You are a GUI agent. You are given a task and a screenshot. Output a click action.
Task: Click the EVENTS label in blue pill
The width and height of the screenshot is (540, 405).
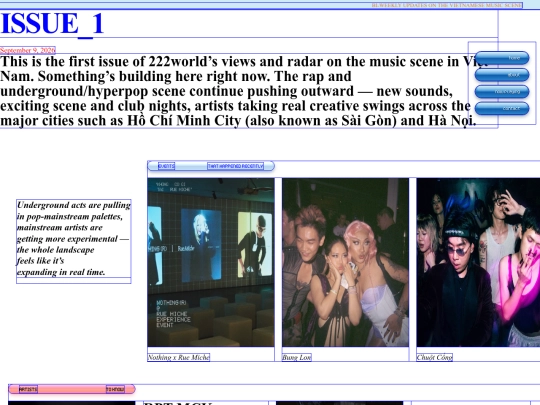click(166, 166)
